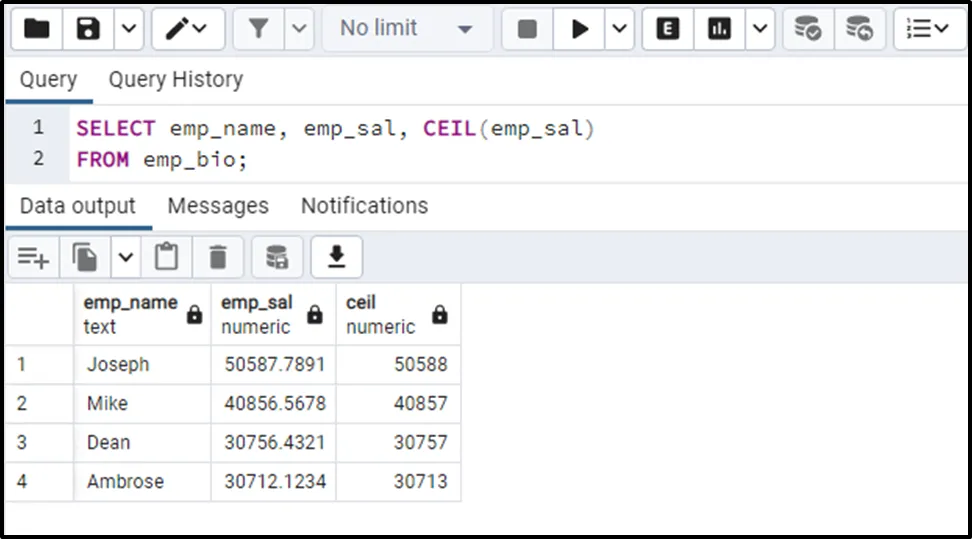Click the Open File folder icon
The width and height of the screenshot is (972, 539).
[36, 29]
